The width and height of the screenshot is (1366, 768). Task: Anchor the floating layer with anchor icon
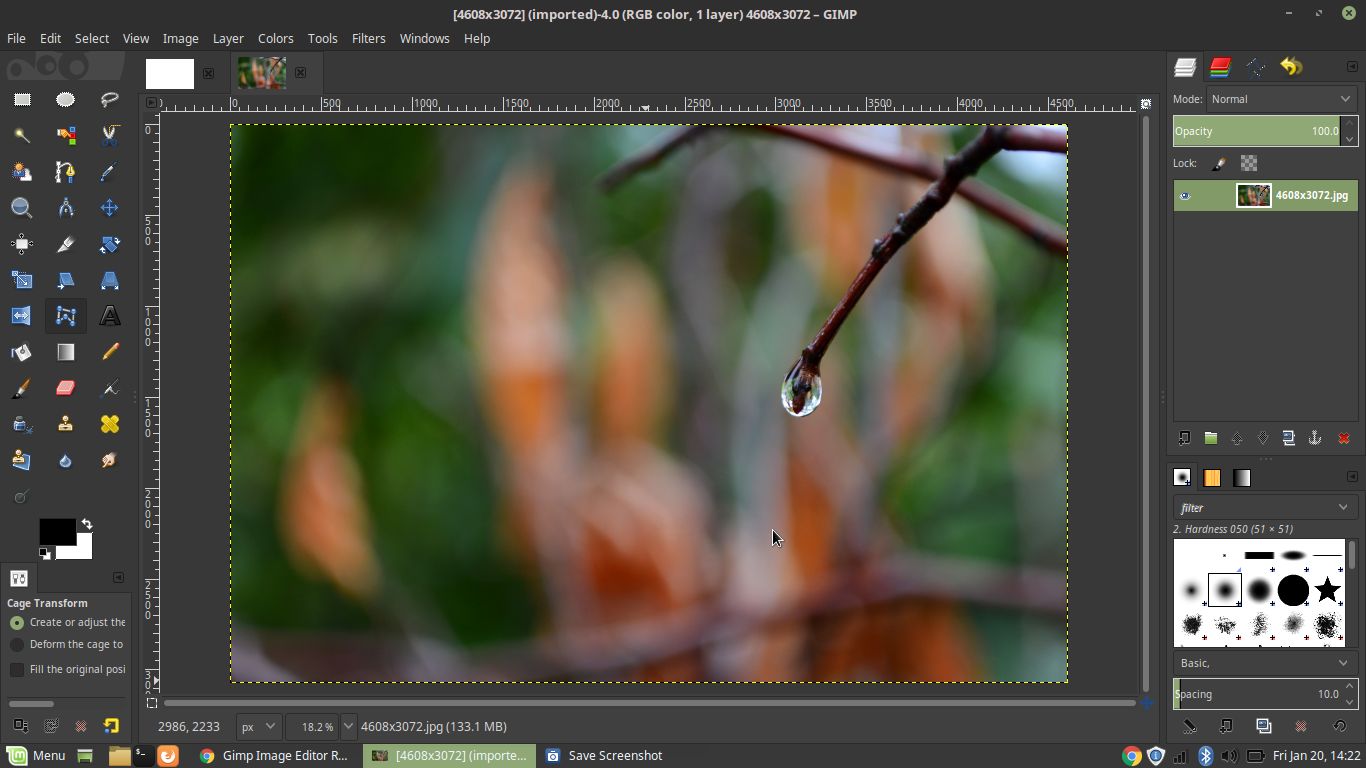coord(1315,438)
